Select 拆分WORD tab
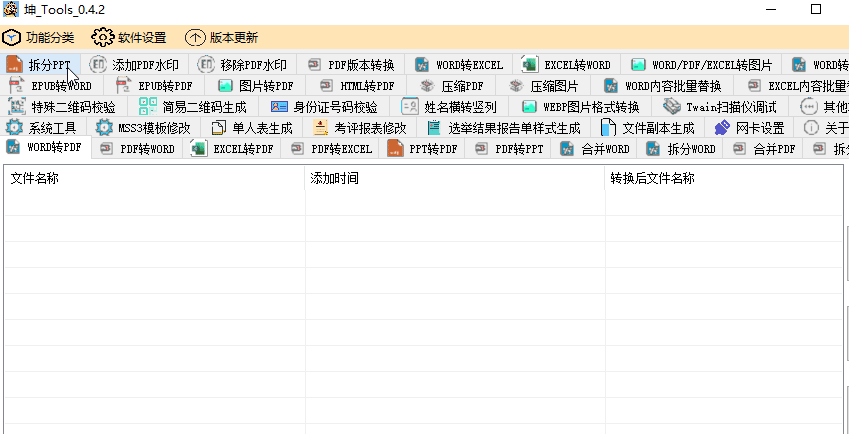The width and height of the screenshot is (849, 434). point(681,148)
